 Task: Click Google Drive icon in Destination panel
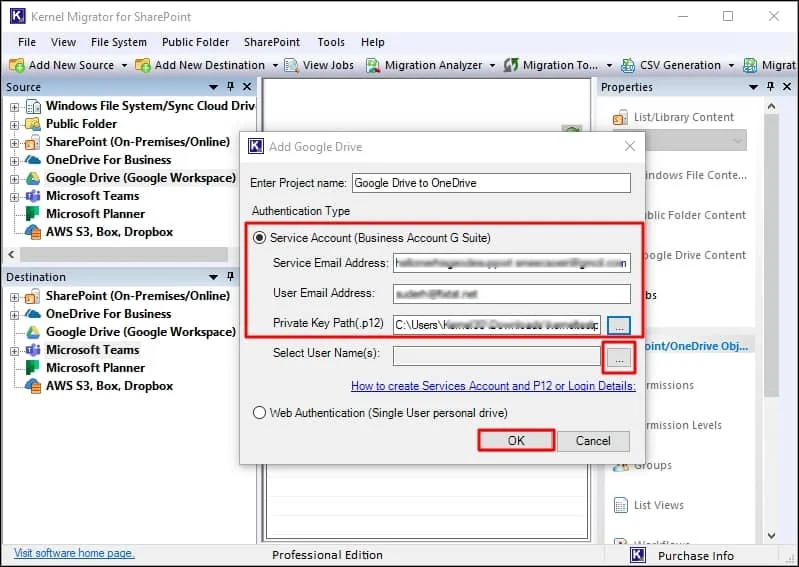[x=33, y=332]
